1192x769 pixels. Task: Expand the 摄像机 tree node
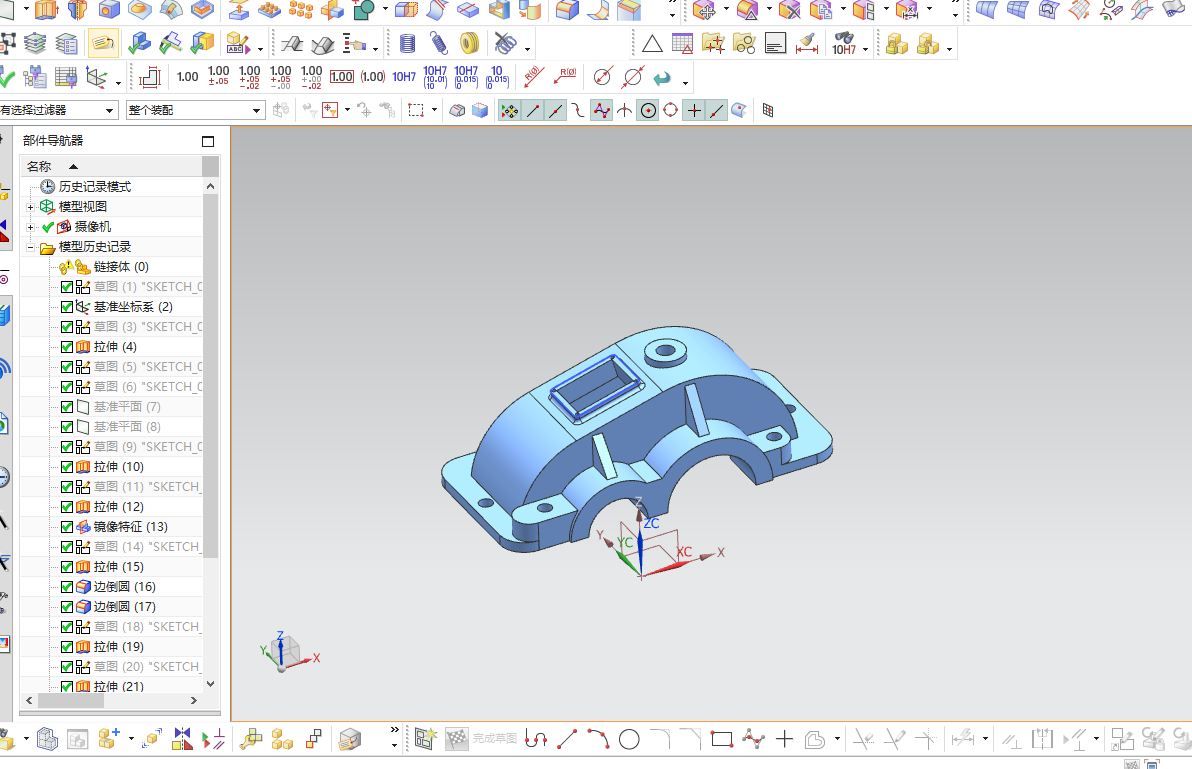pyautogui.click(x=30, y=227)
